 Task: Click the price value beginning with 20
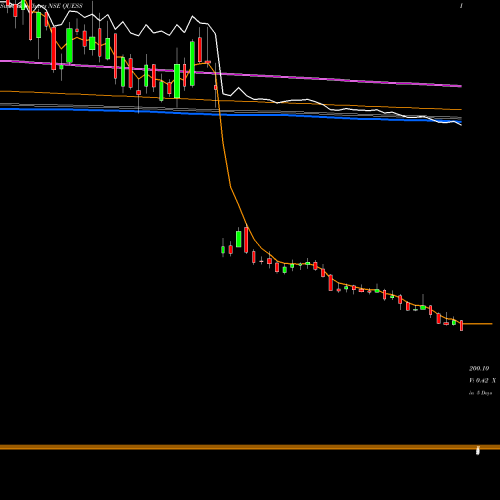click(x=479, y=368)
